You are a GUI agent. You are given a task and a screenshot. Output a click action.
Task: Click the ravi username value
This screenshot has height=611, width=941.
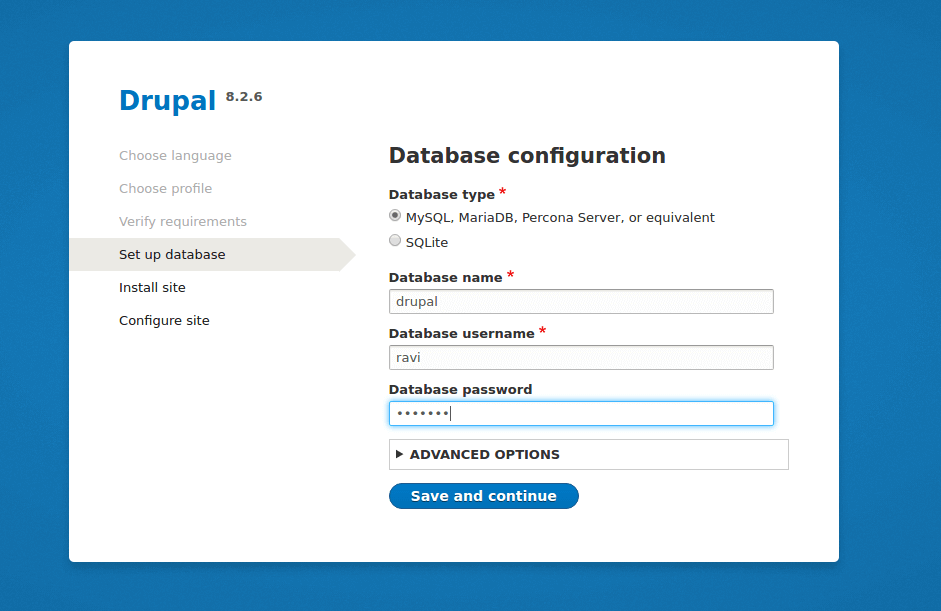pyautogui.click(x=410, y=357)
